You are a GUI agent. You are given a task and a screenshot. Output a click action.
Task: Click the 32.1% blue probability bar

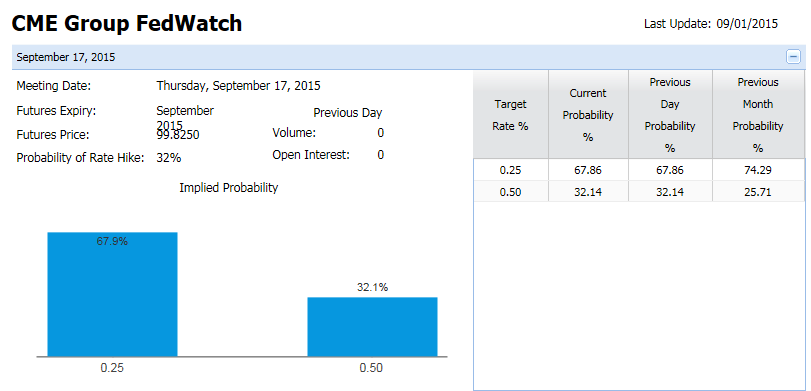pyautogui.click(x=372, y=327)
